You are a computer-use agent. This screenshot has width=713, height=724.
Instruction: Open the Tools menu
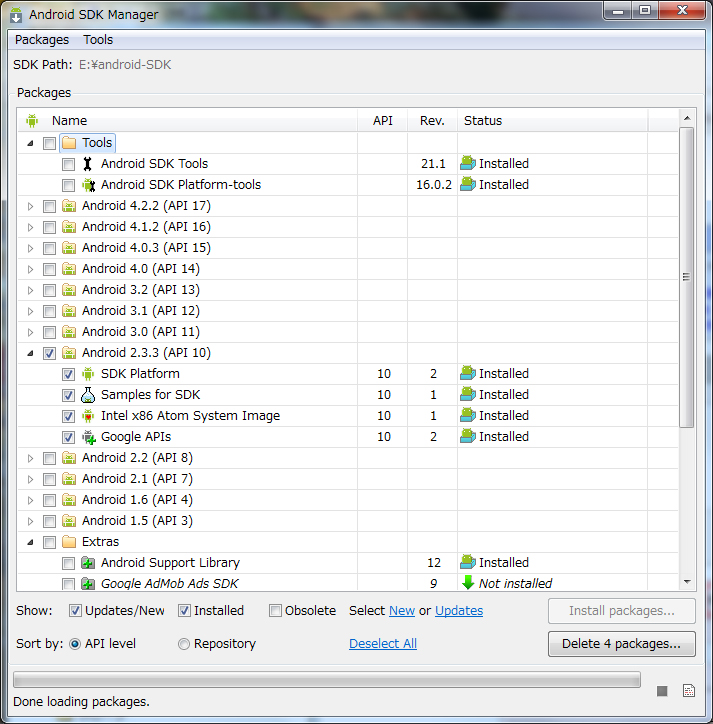pyautogui.click(x=98, y=40)
